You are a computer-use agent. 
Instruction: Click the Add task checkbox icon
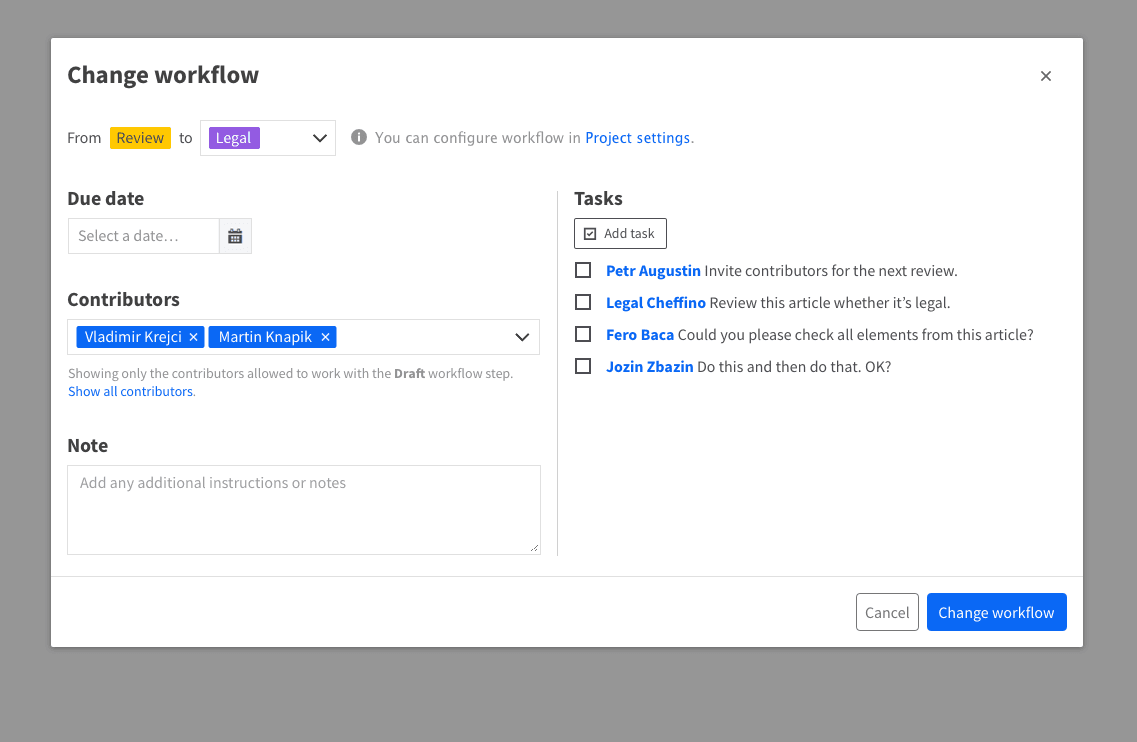tap(589, 232)
